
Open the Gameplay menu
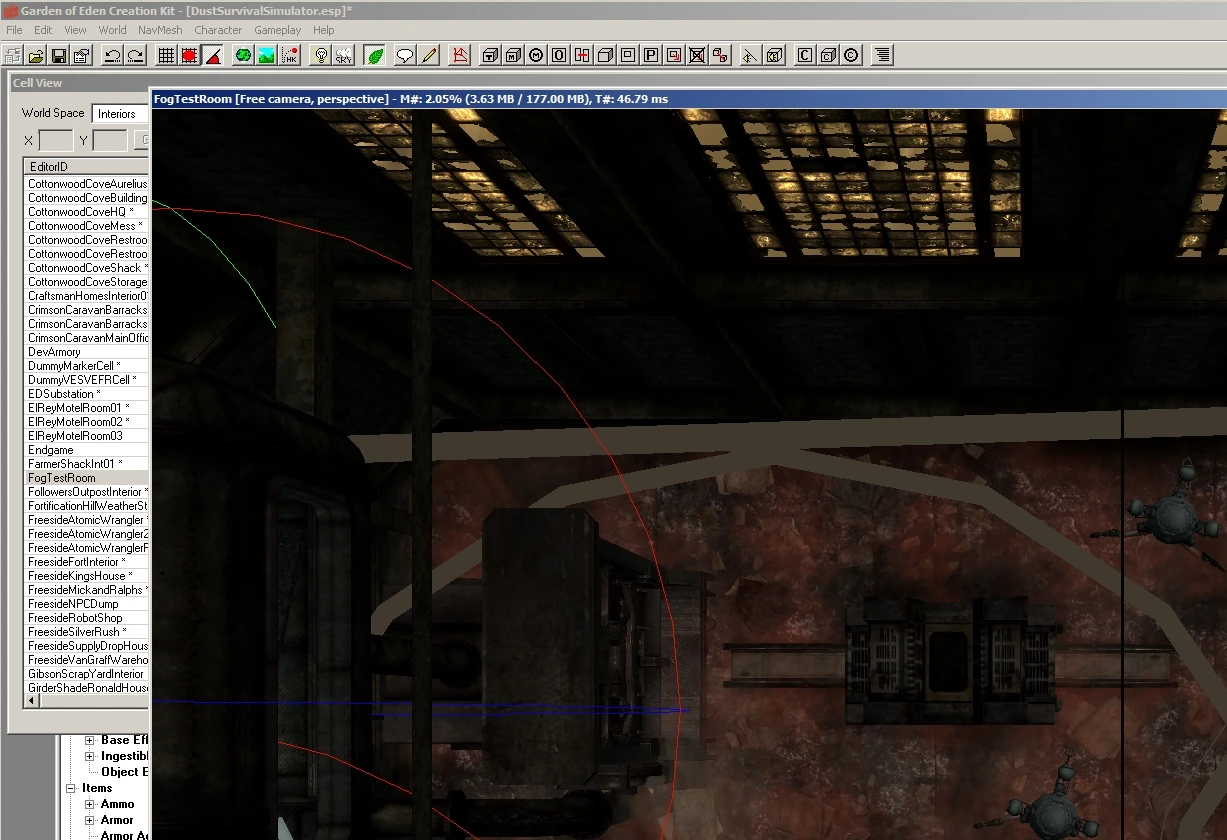pos(278,30)
